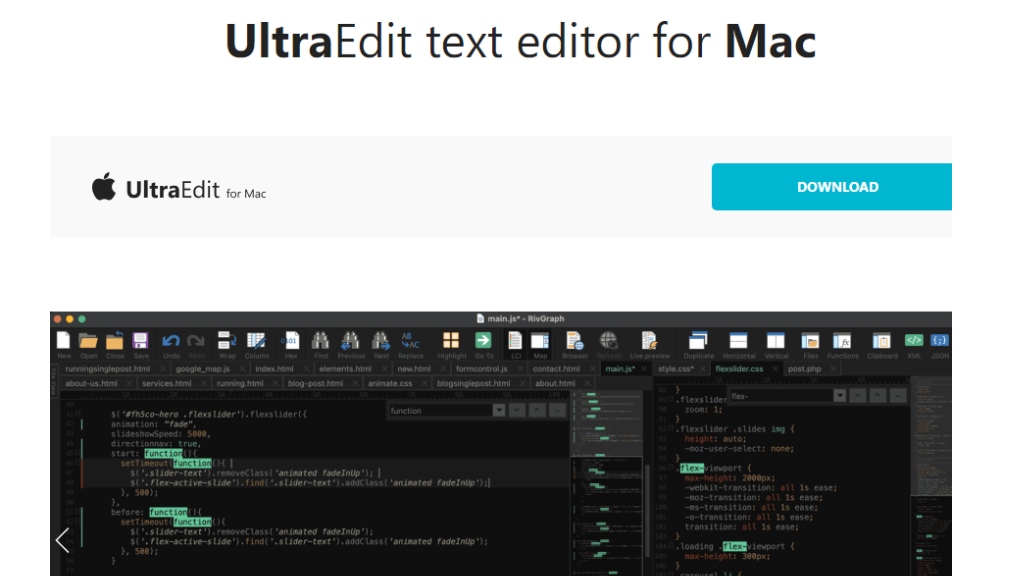Switch to the main.js tab

620,369
